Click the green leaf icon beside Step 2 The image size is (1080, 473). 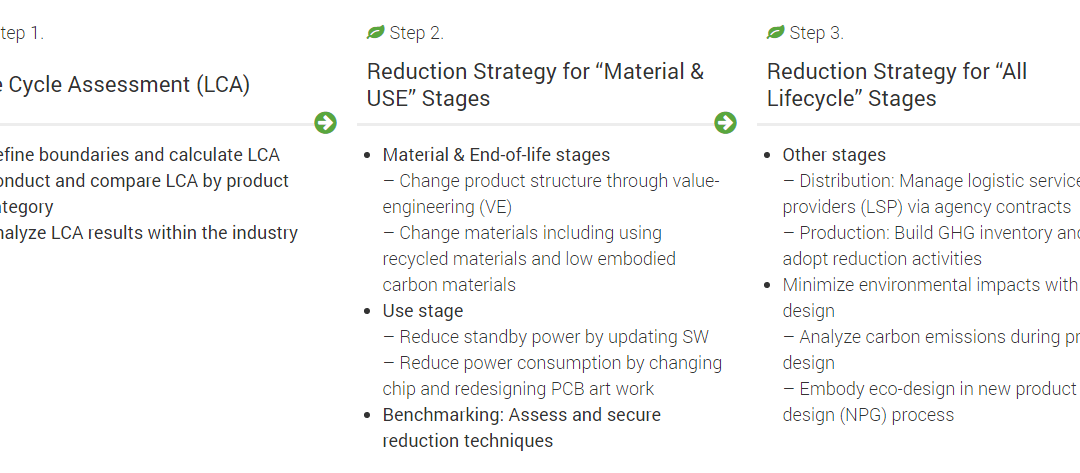click(375, 32)
